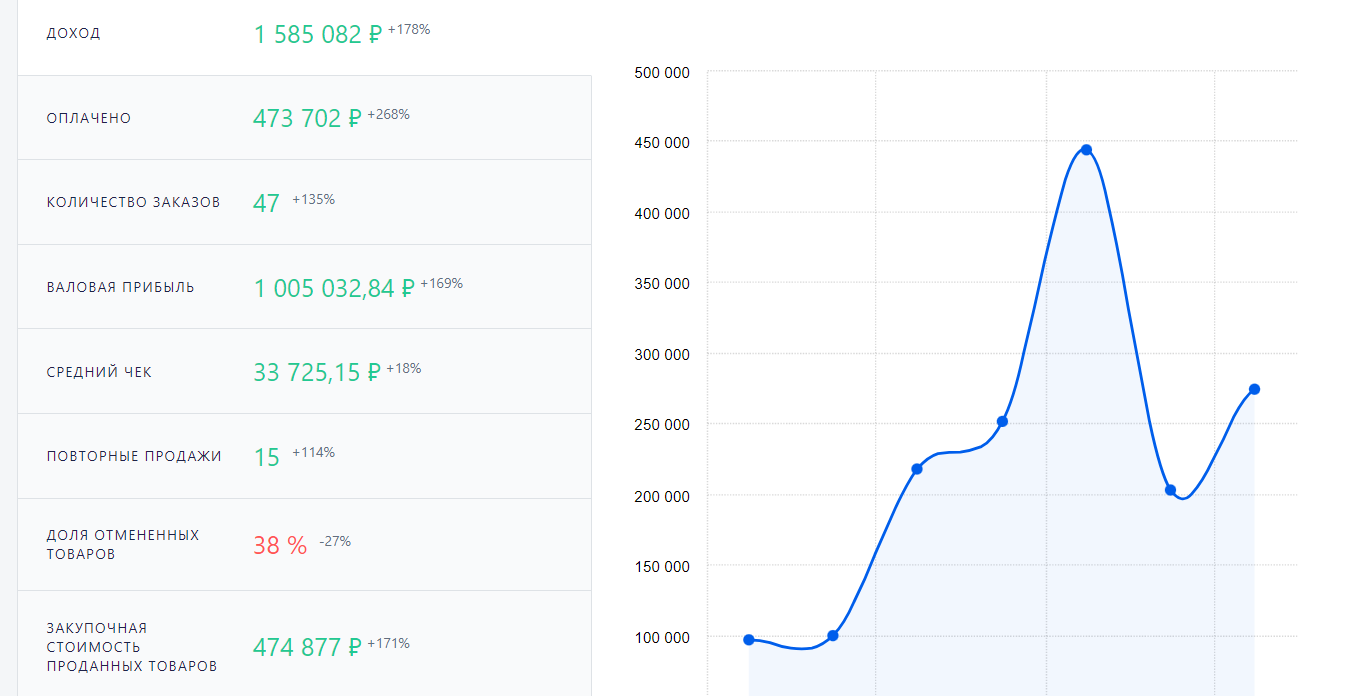Screen dimensions: 1354x696
Task: Click the red 38 % value
Action: (280, 545)
